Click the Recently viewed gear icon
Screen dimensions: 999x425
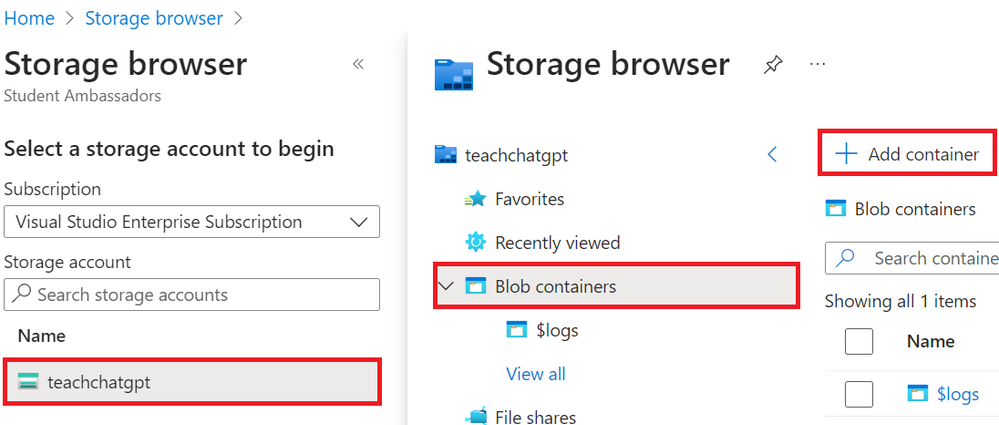[475, 243]
